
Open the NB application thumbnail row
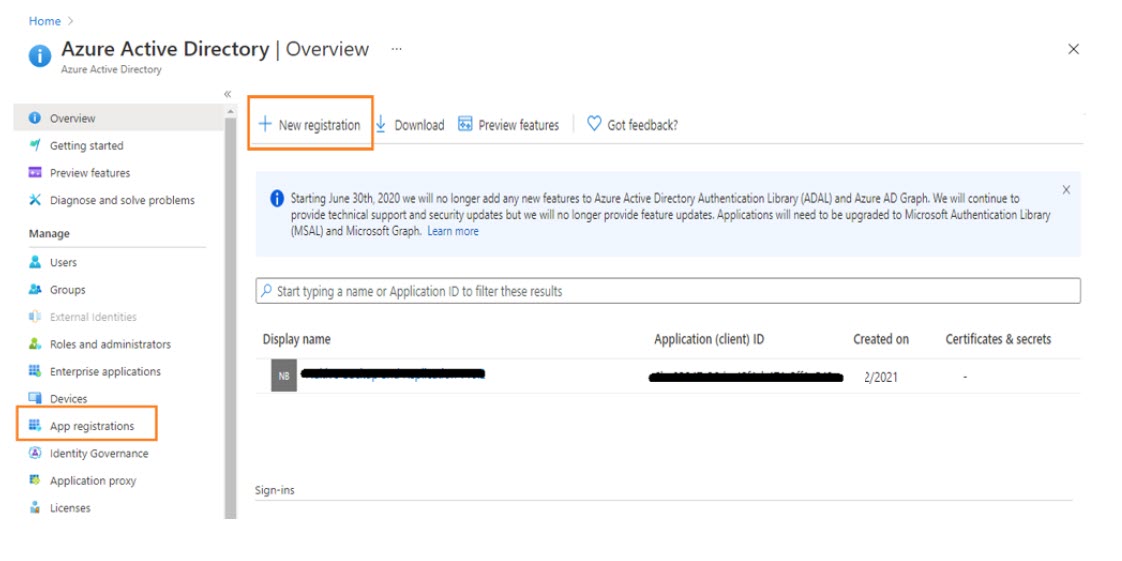(x=284, y=376)
